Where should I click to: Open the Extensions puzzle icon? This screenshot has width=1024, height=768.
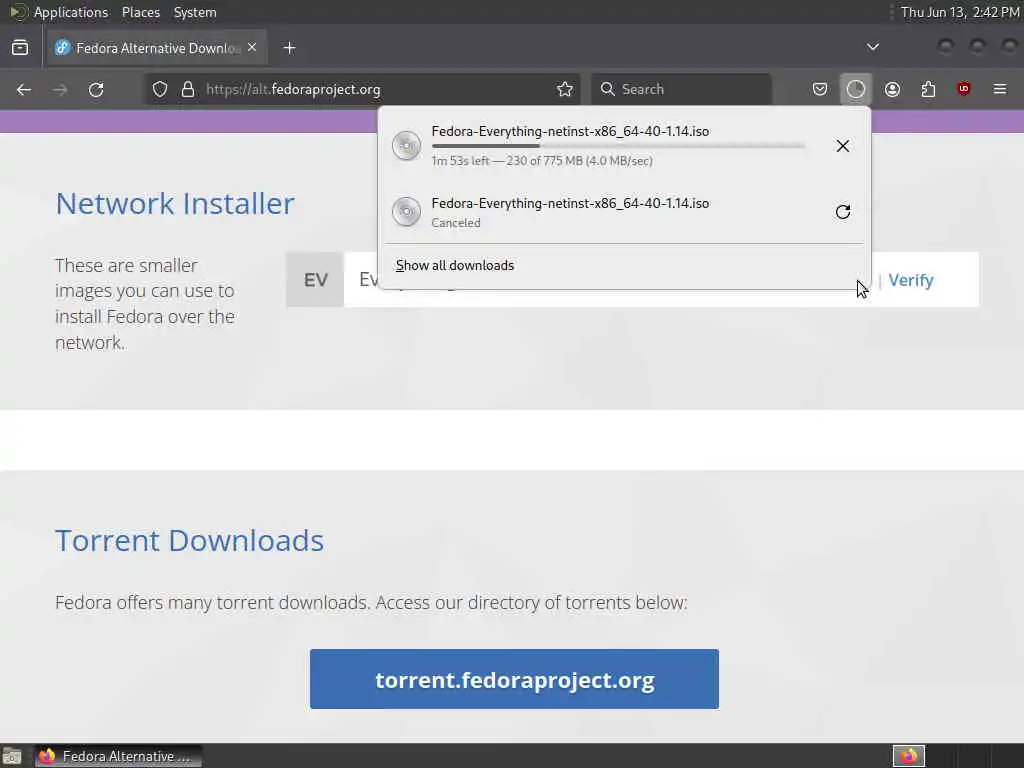928,89
